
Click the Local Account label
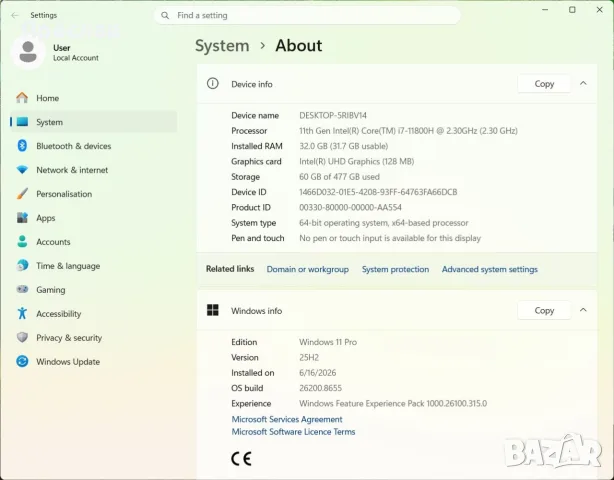pos(76,58)
